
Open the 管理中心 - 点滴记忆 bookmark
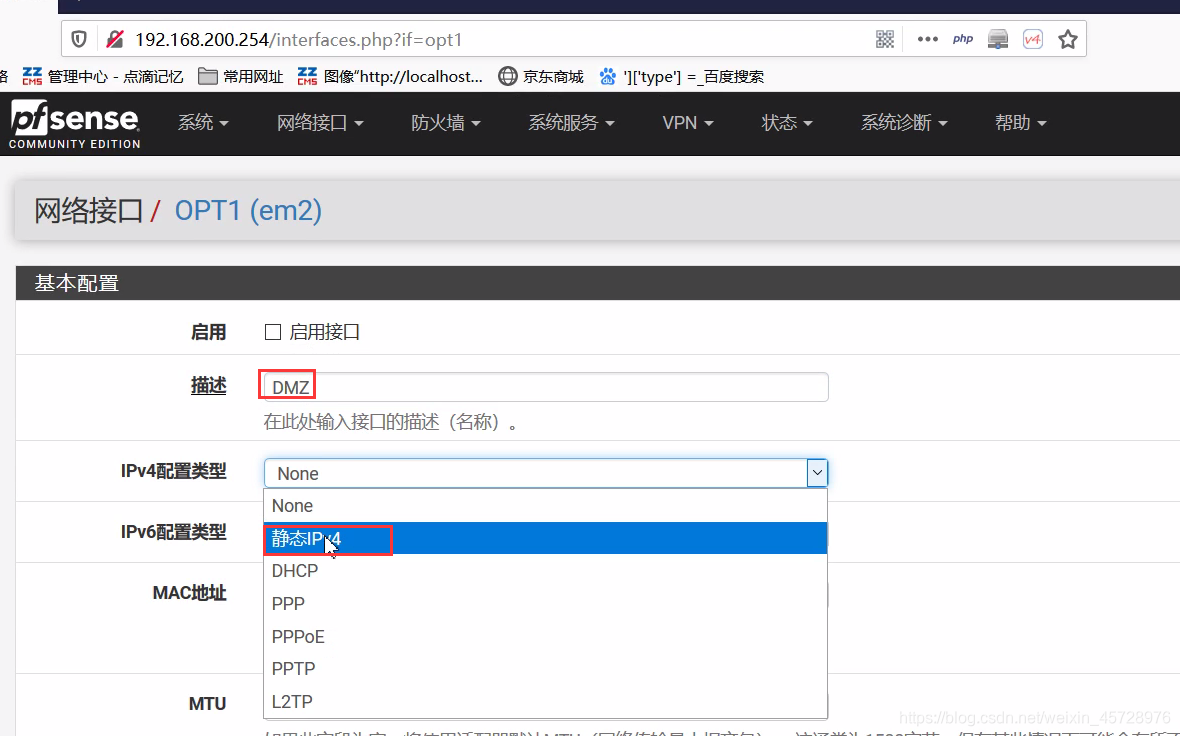(103, 76)
